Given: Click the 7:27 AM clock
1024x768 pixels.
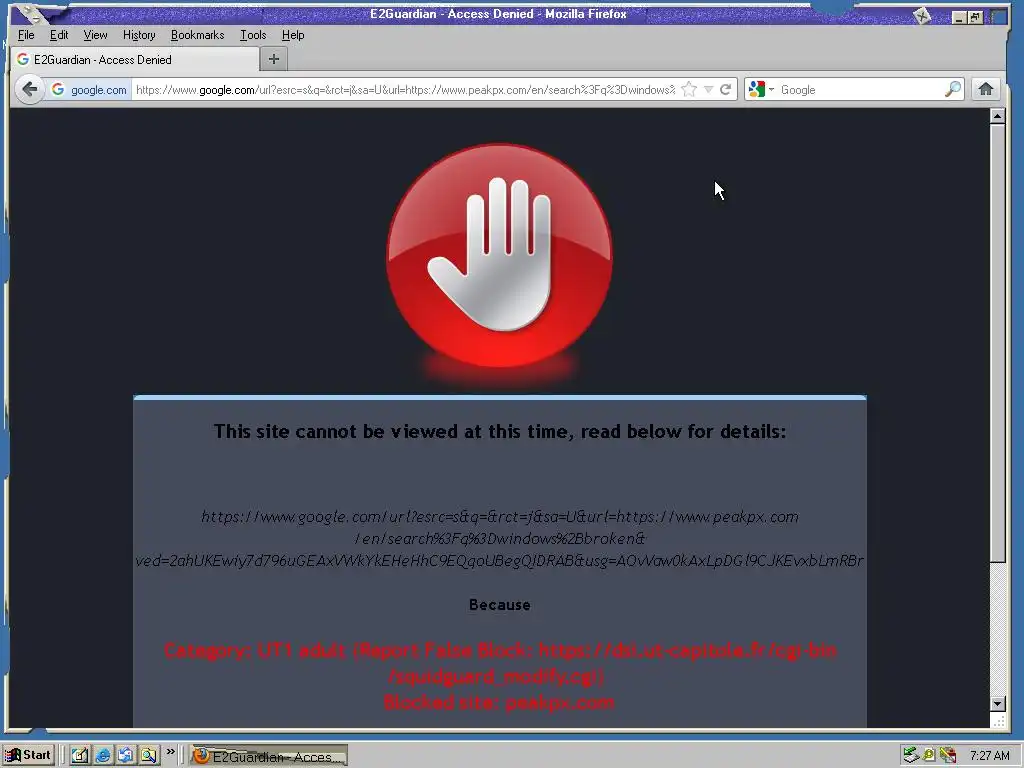Looking at the screenshot, I should pos(989,756).
